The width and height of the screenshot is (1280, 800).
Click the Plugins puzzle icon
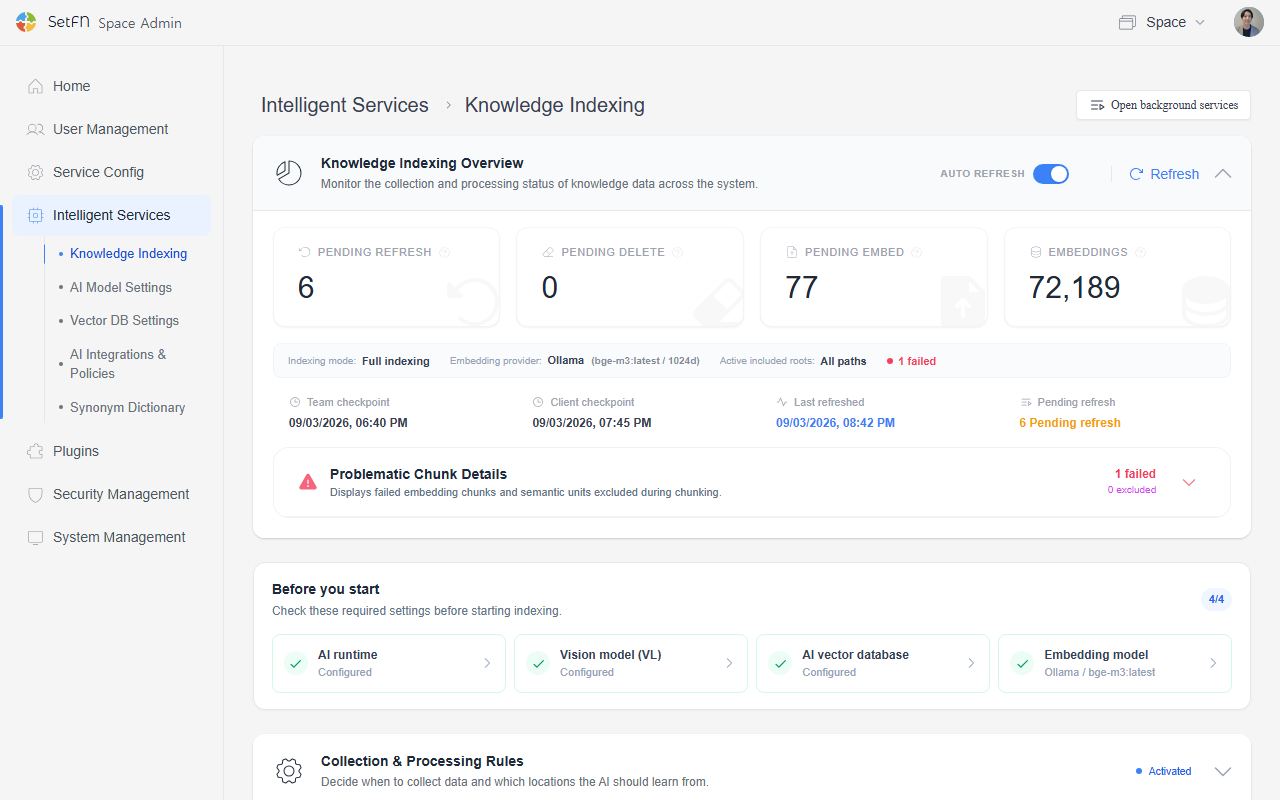click(36, 451)
